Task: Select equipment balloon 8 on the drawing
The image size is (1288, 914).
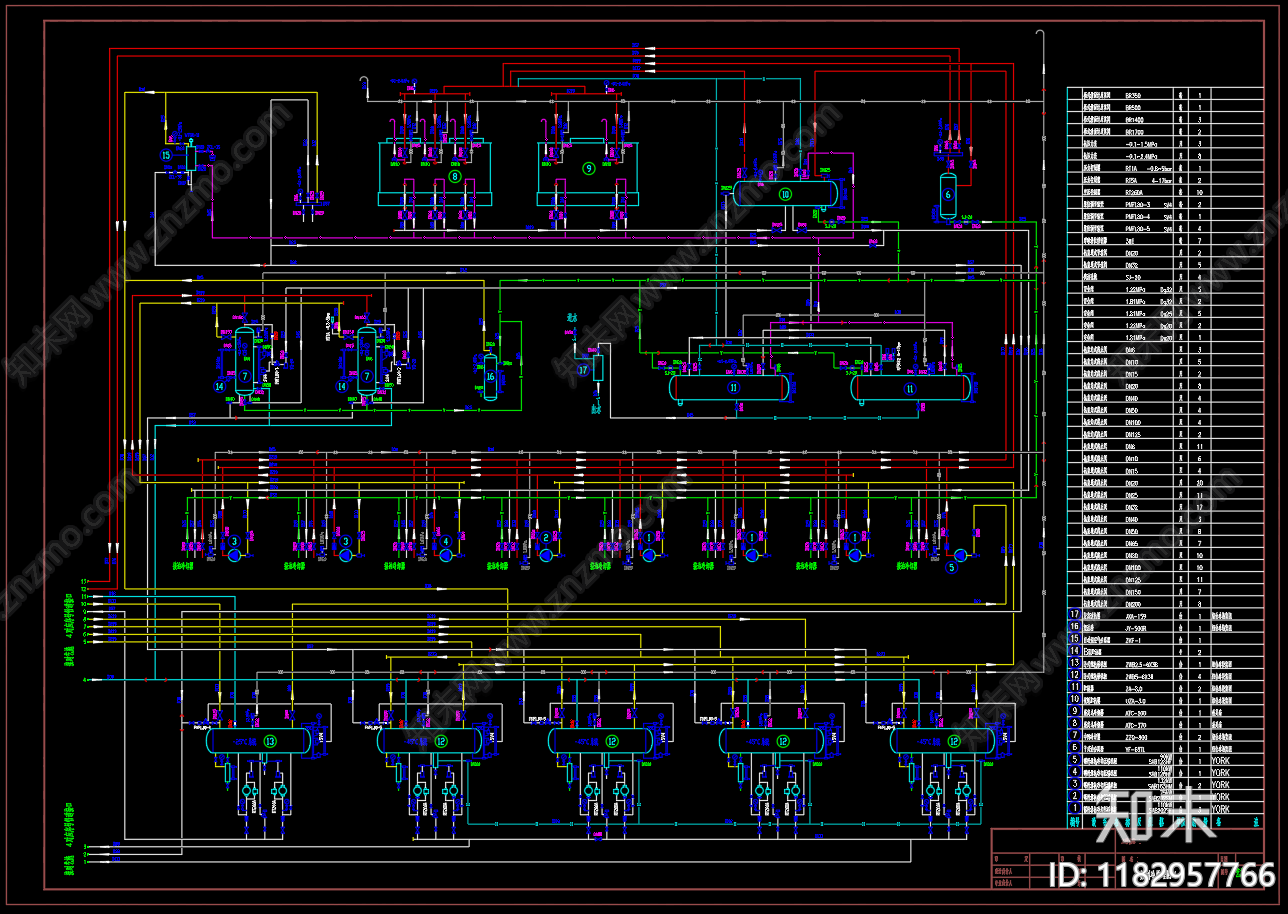Action: click(455, 176)
